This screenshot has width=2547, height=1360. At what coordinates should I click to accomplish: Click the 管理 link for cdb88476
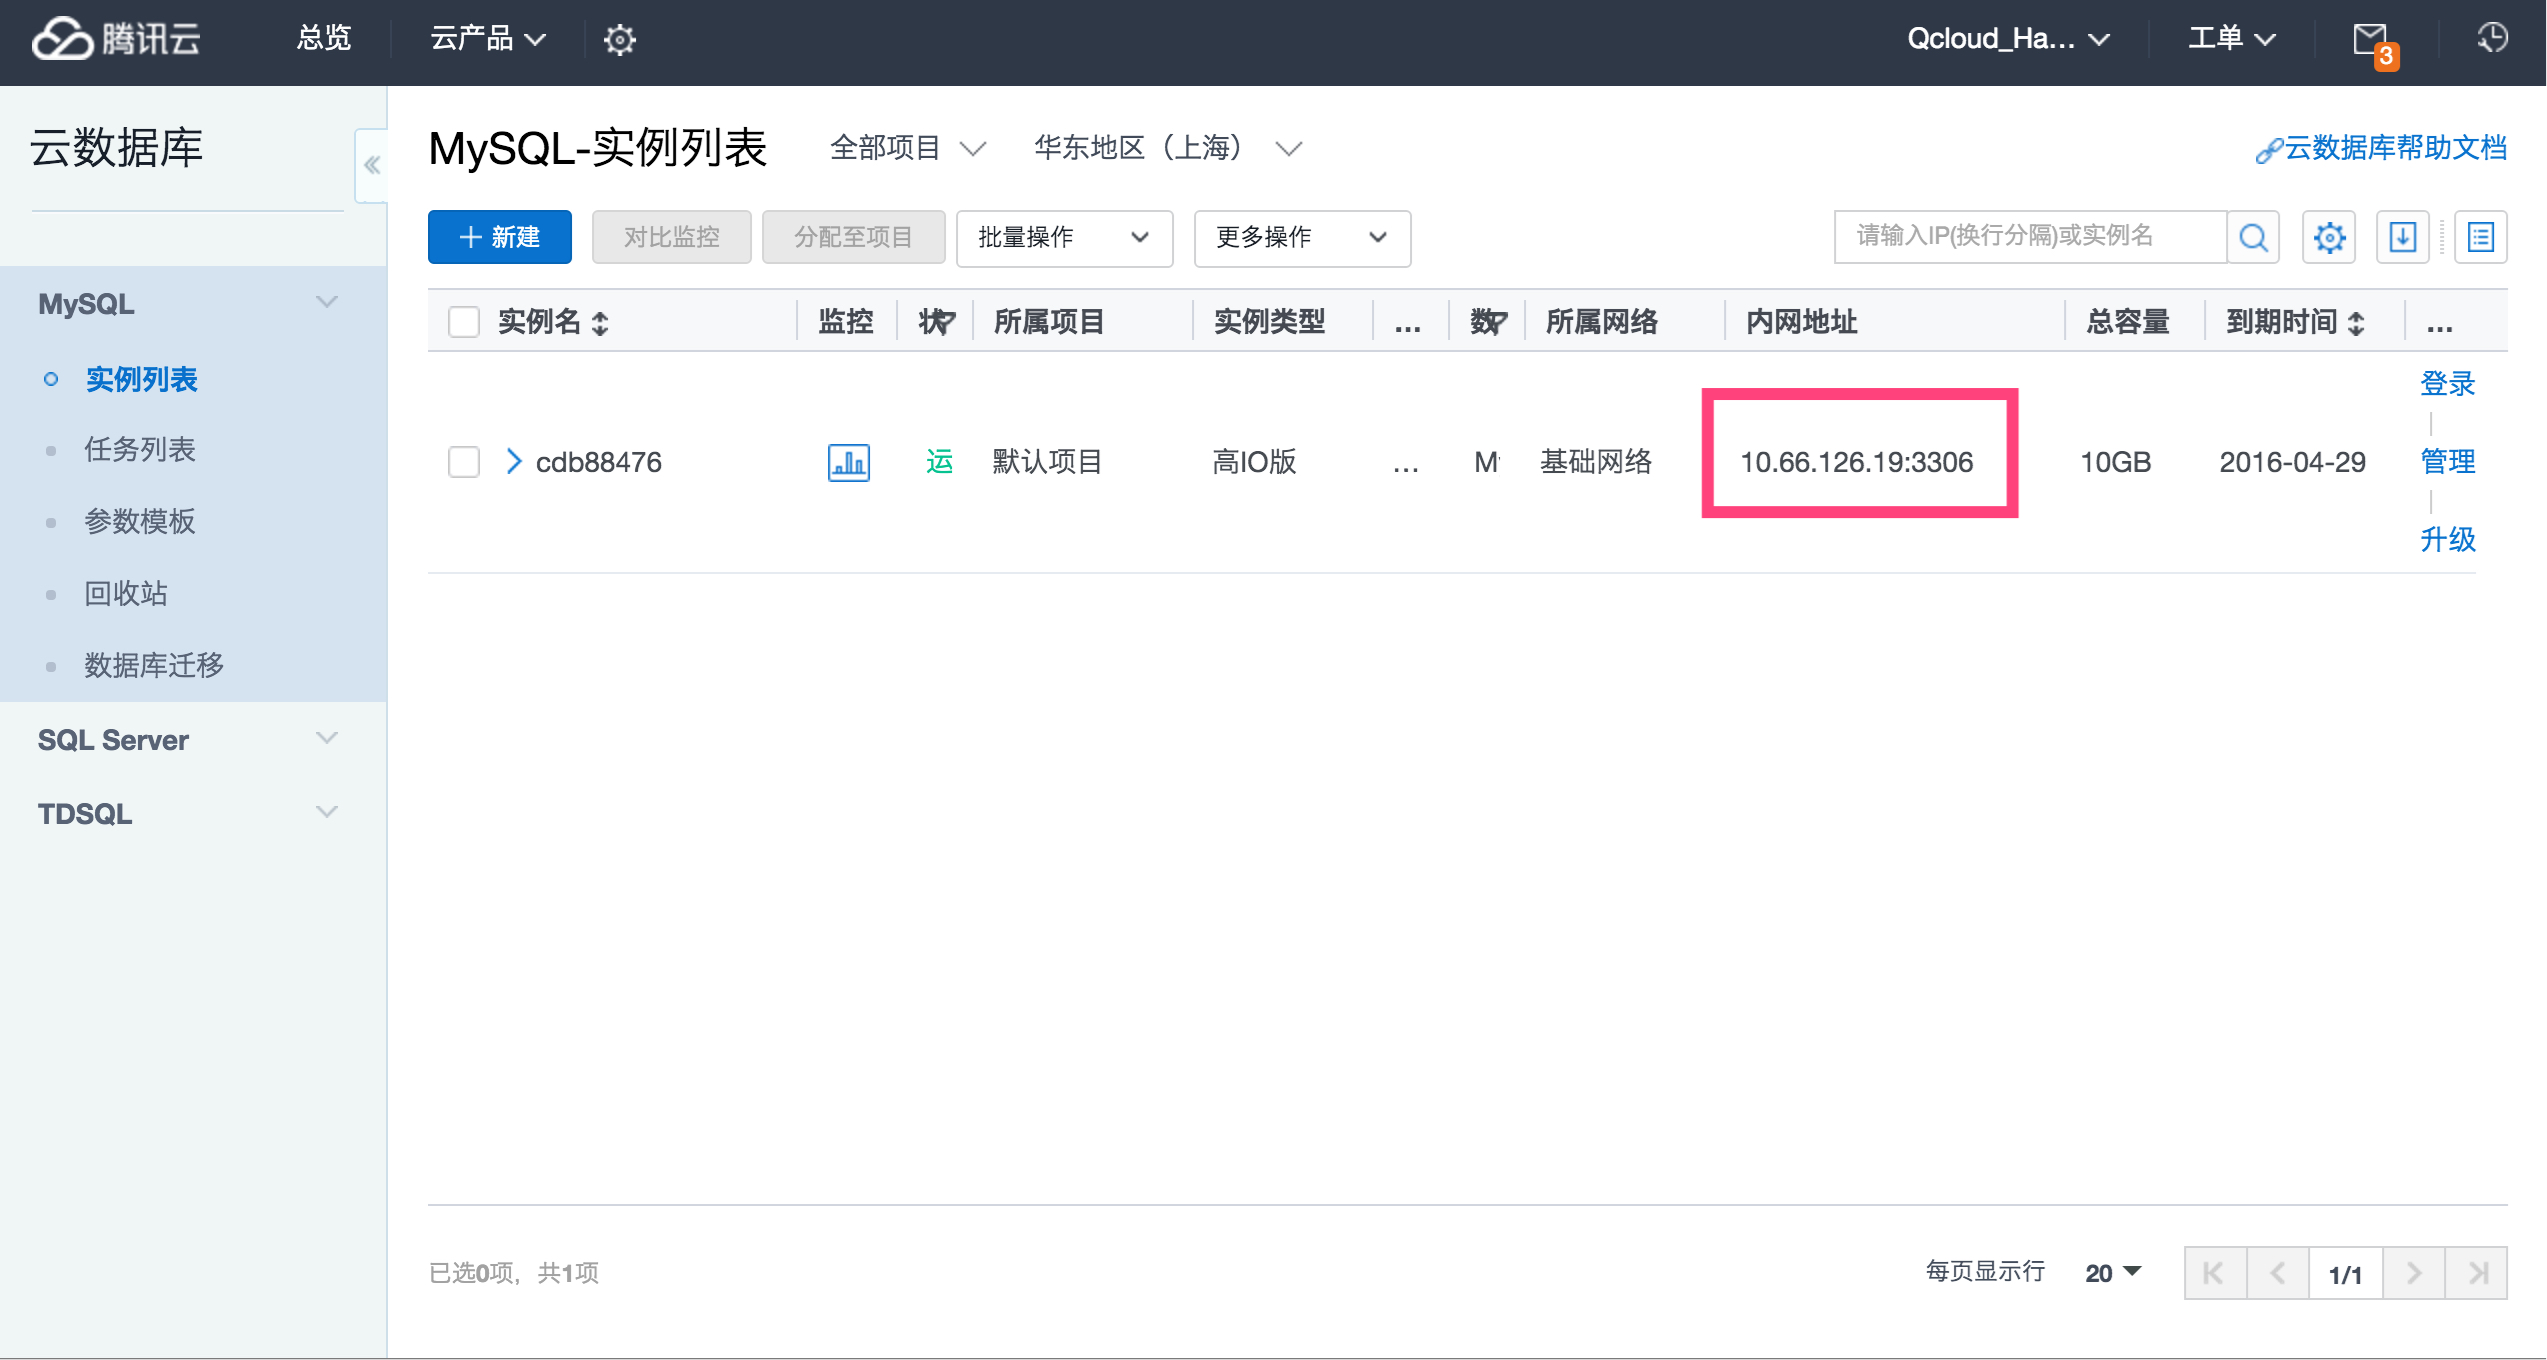pyautogui.click(x=2447, y=462)
